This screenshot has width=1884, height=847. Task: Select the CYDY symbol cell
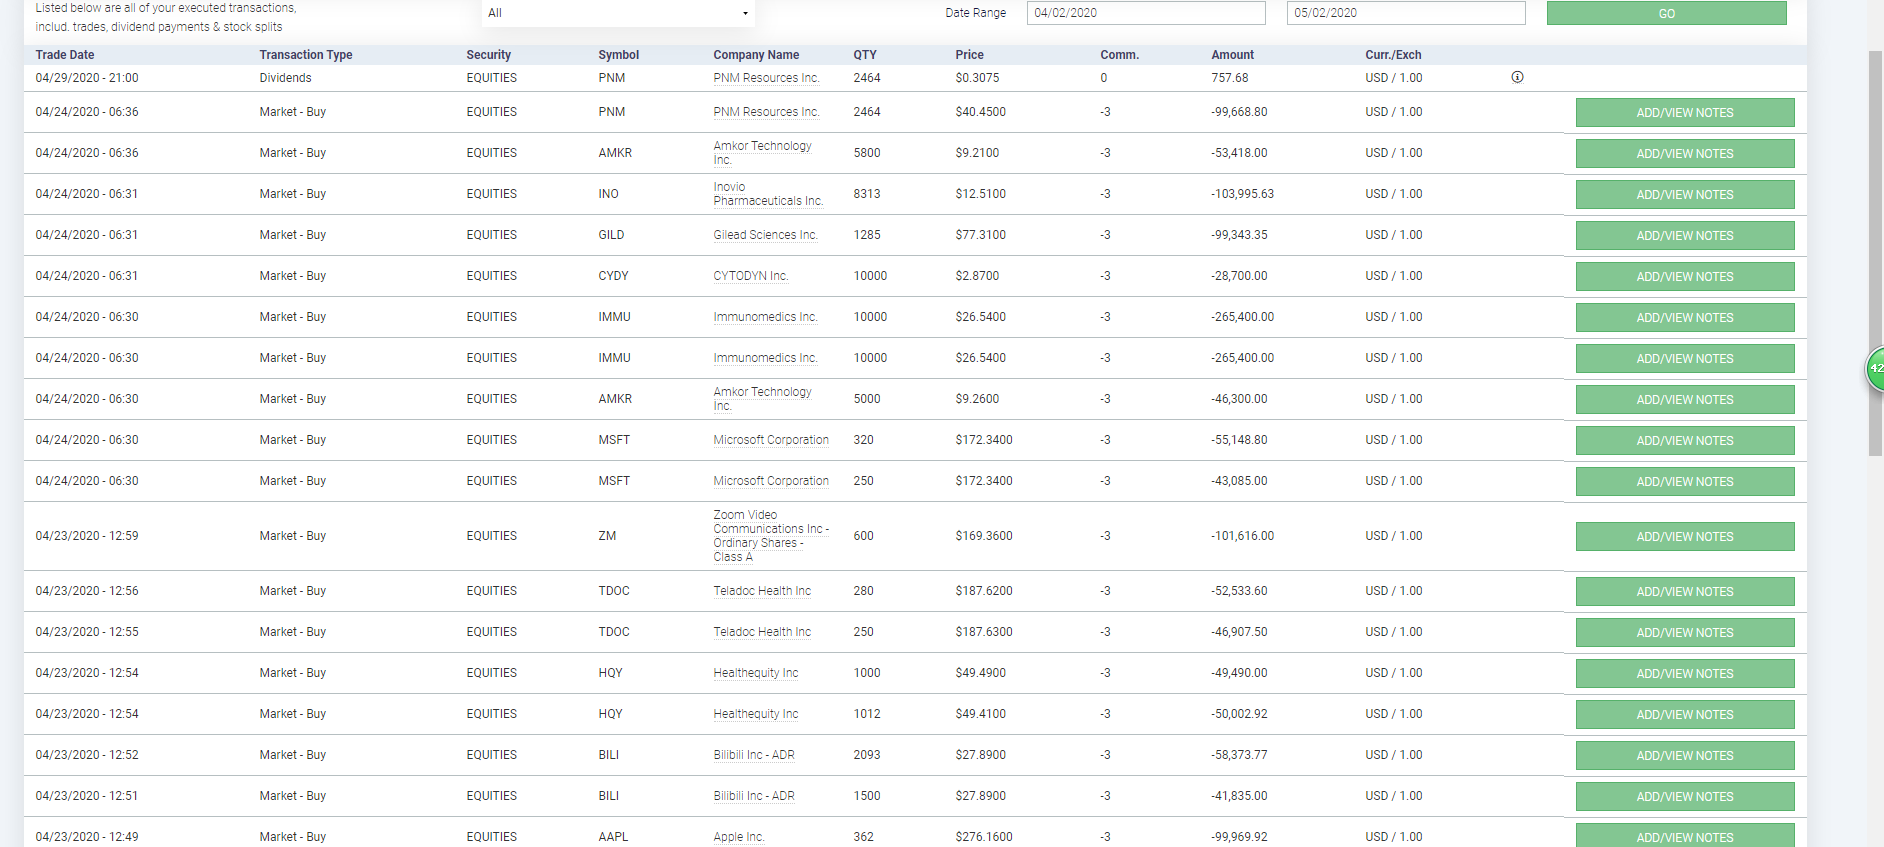[x=613, y=276]
